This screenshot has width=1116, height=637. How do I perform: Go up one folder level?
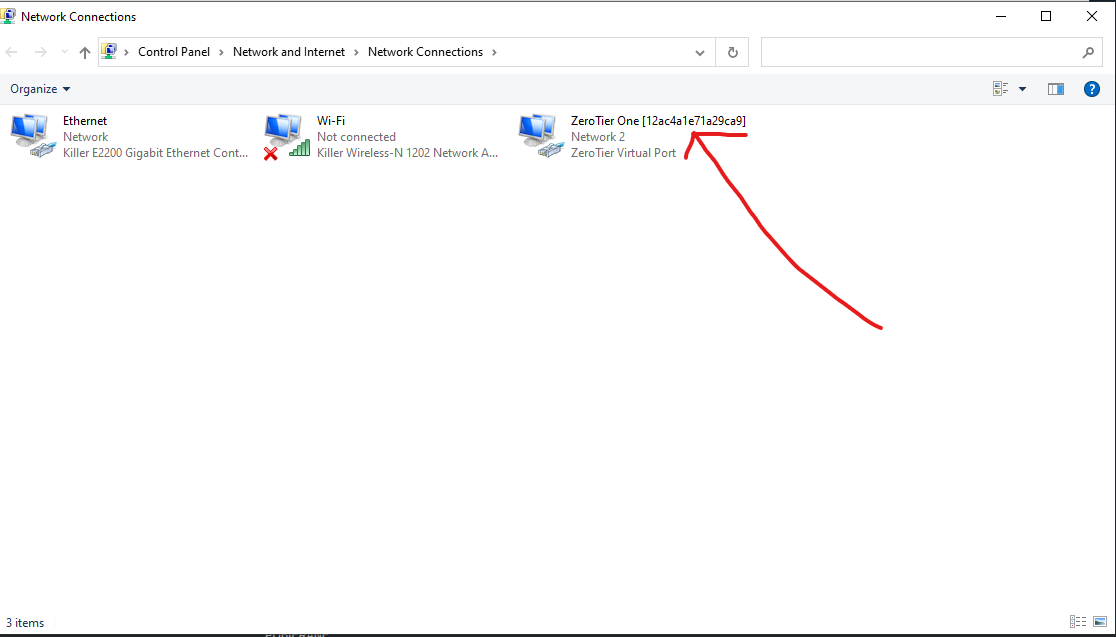coord(85,52)
